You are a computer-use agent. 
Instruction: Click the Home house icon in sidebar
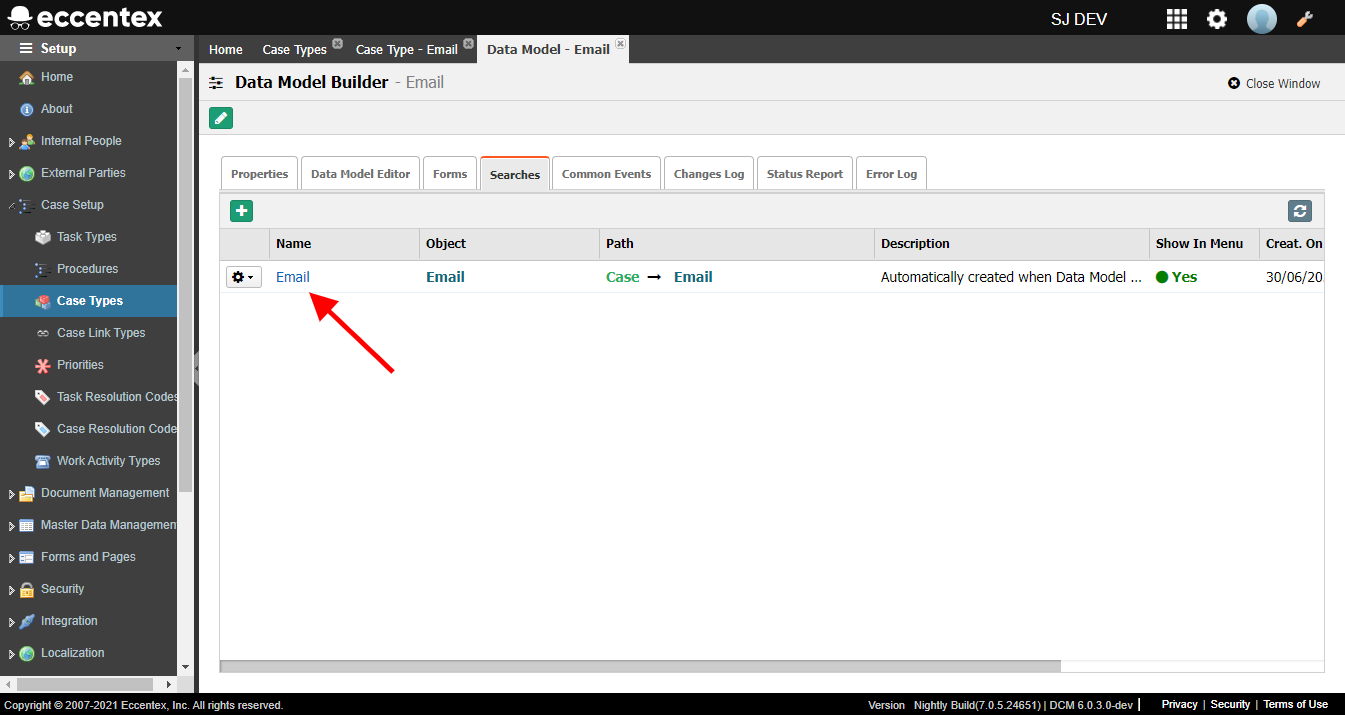click(27, 77)
